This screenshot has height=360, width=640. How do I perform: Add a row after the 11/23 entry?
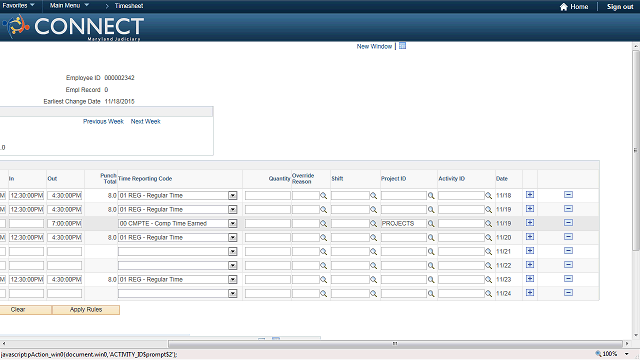tap(530, 279)
